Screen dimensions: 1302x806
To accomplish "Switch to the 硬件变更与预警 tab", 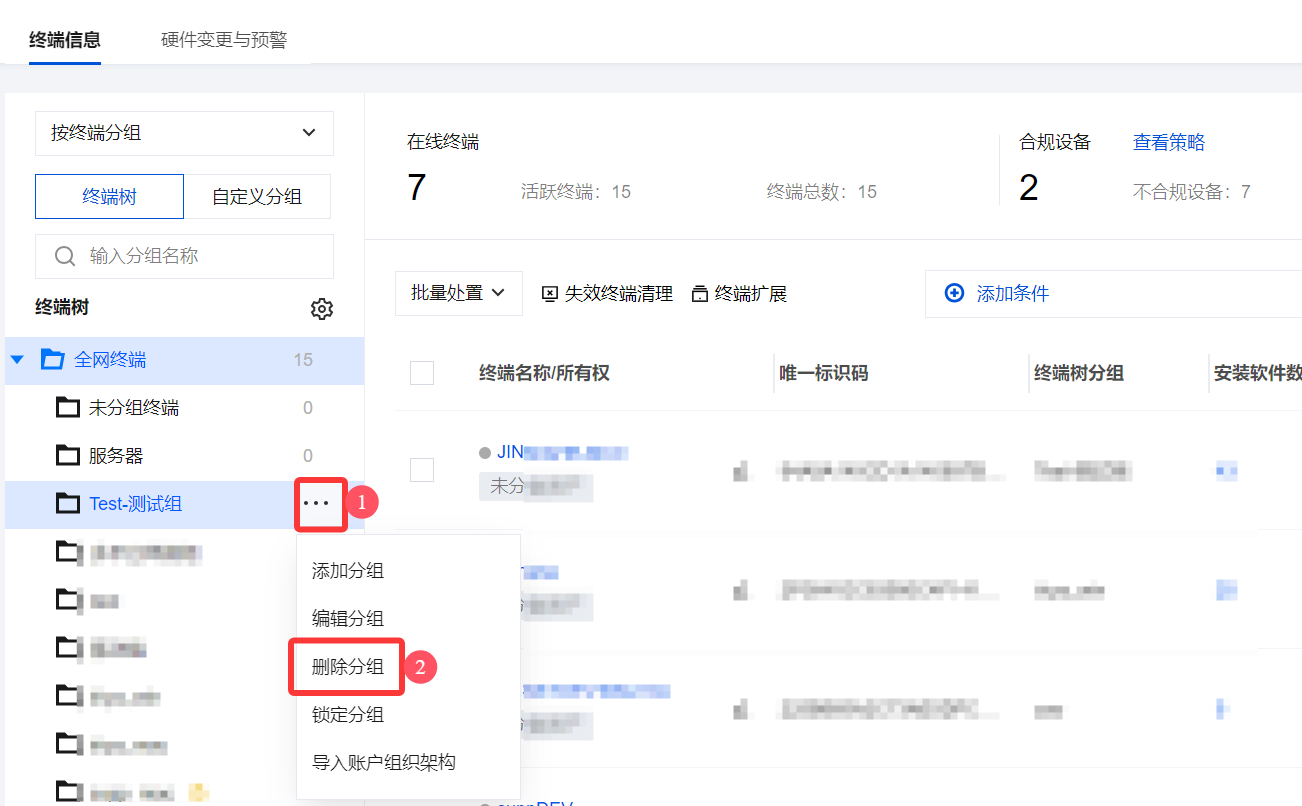I will 224,40.
